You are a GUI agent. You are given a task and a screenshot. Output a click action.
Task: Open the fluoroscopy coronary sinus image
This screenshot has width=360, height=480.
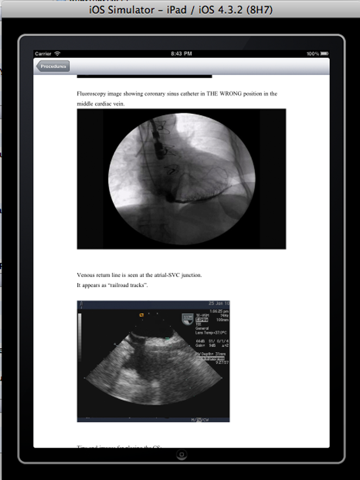(x=181, y=179)
